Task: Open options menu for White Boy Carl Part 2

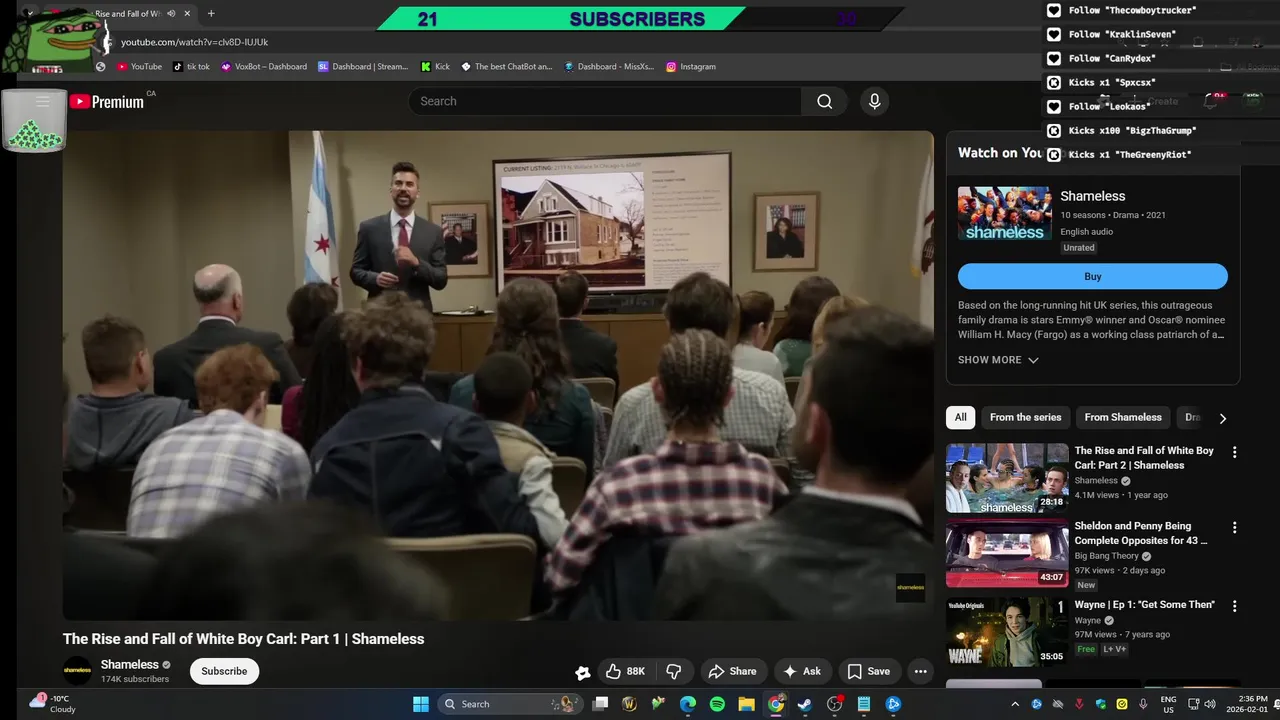Action: 1234,452
